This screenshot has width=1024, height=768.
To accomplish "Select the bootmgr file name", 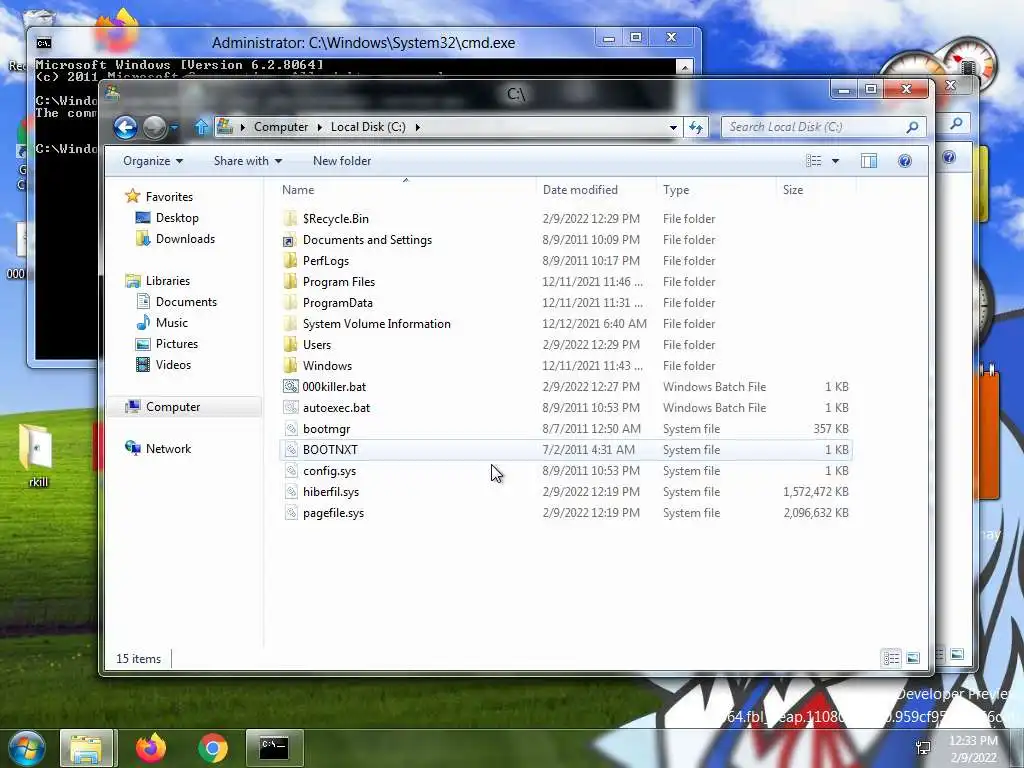I will [327, 429].
